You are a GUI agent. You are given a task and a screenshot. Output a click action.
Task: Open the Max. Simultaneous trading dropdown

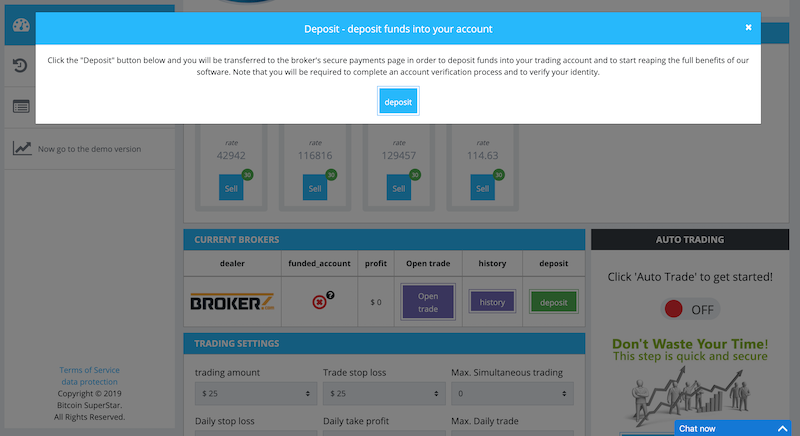click(x=510, y=395)
